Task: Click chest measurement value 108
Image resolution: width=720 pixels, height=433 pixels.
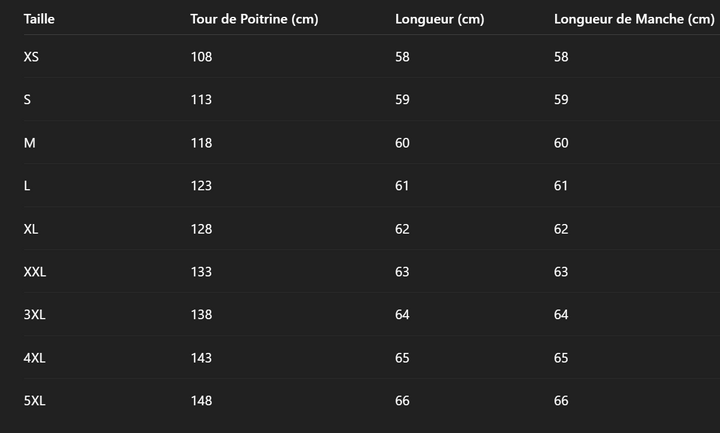Action: click(201, 57)
